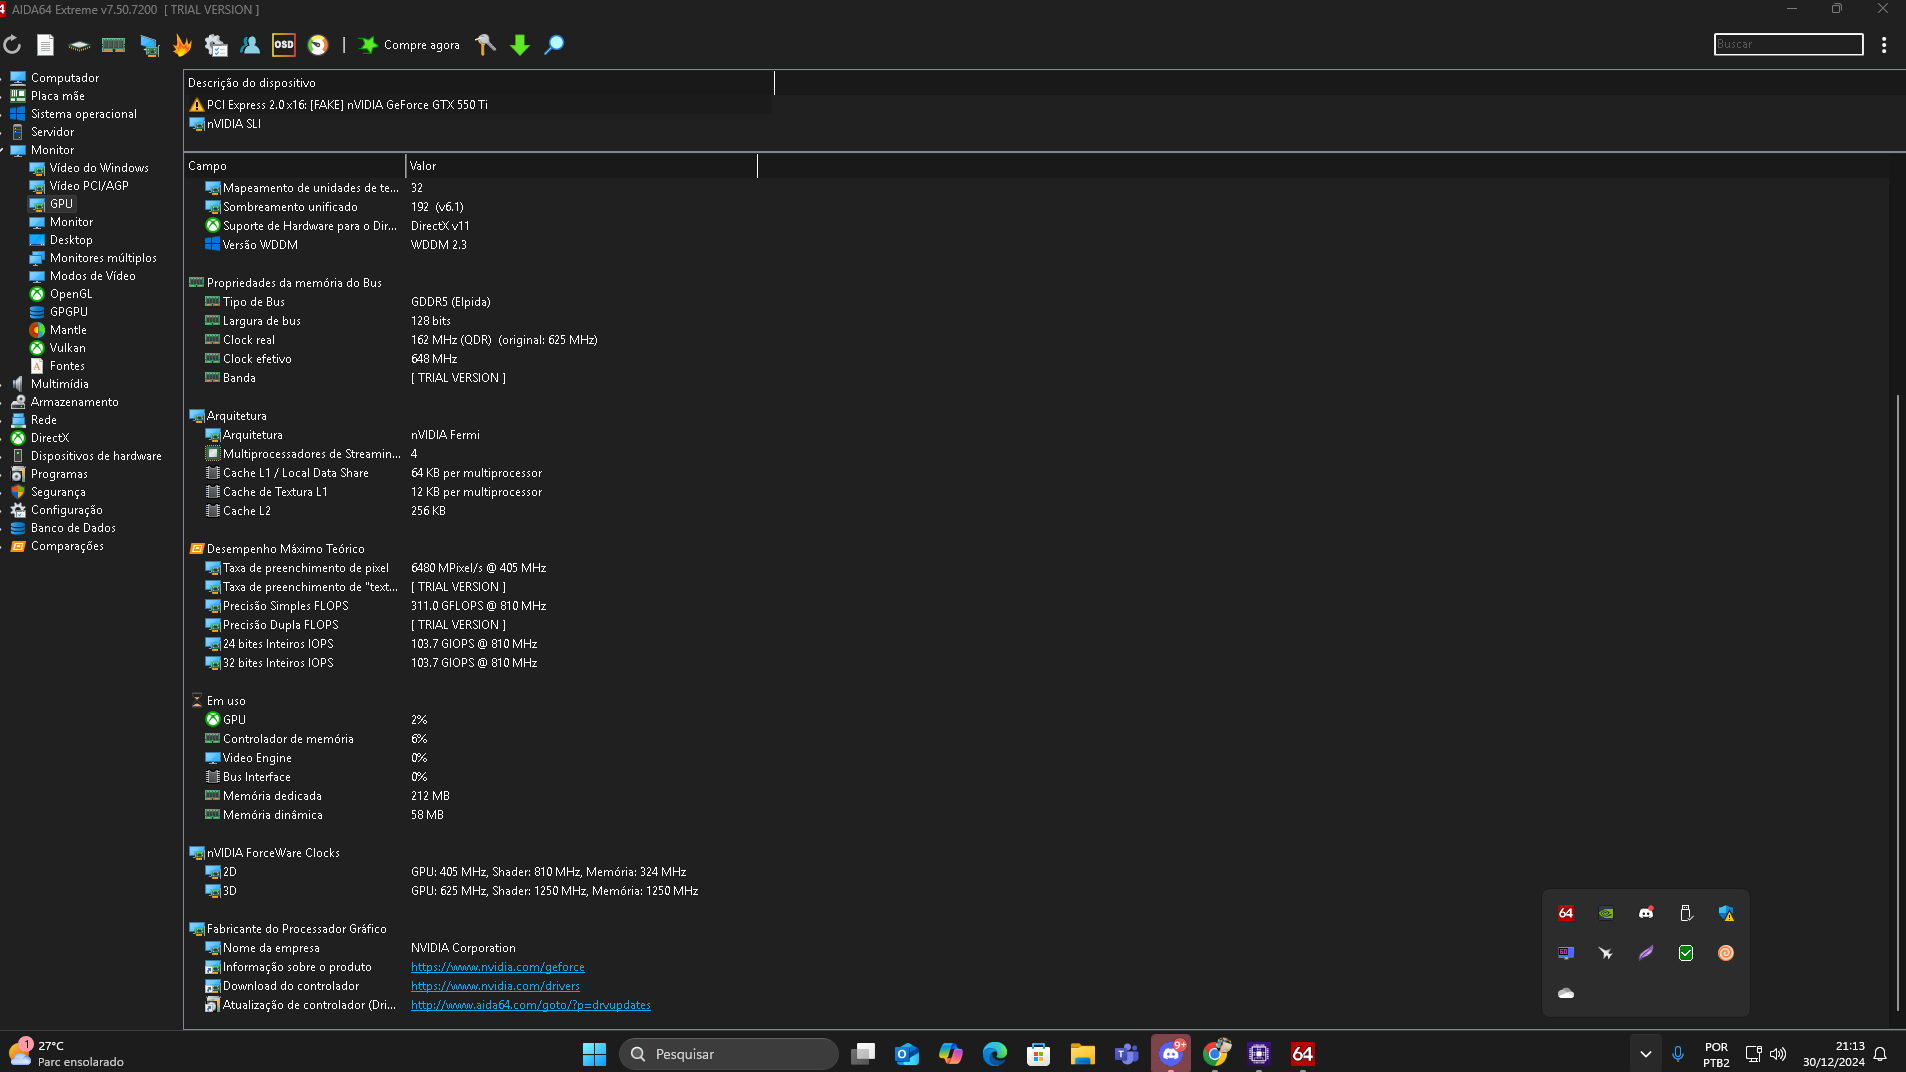Screen dimensions: 1906x1072
Task: Open the OSD panel toolbar icon
Action: 284,45
